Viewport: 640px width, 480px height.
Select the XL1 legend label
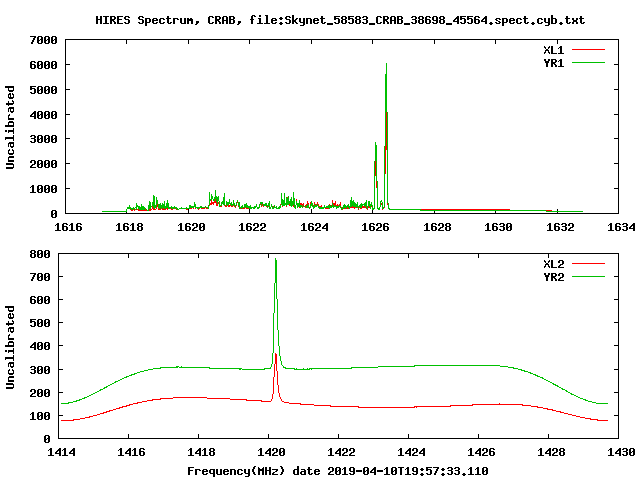553,50
